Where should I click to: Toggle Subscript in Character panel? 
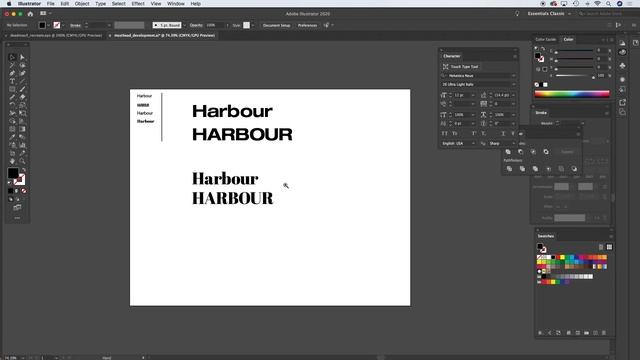coord(484,133)
